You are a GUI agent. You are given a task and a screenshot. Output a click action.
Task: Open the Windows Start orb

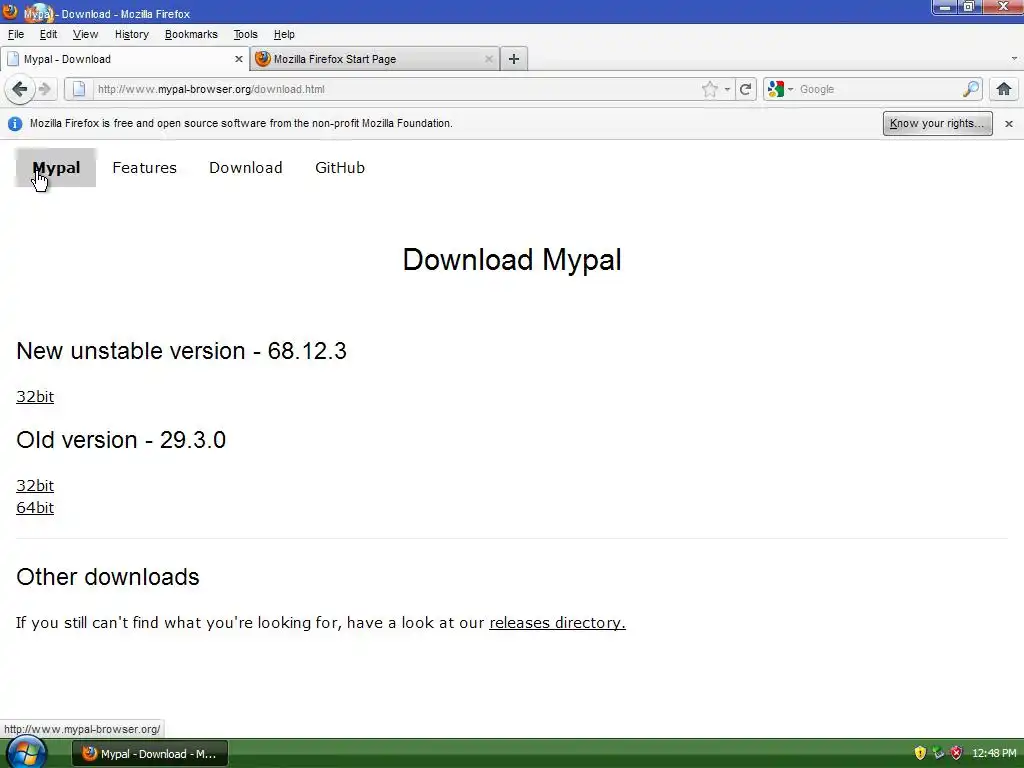pyautogui.click(x=27, y=753)
